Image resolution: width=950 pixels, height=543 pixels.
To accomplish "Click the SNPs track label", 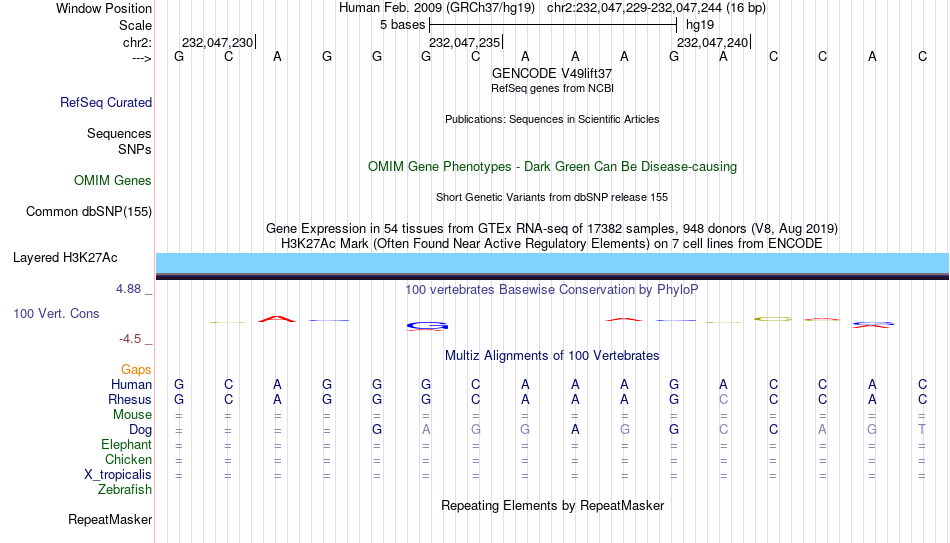I will point(135,149).
